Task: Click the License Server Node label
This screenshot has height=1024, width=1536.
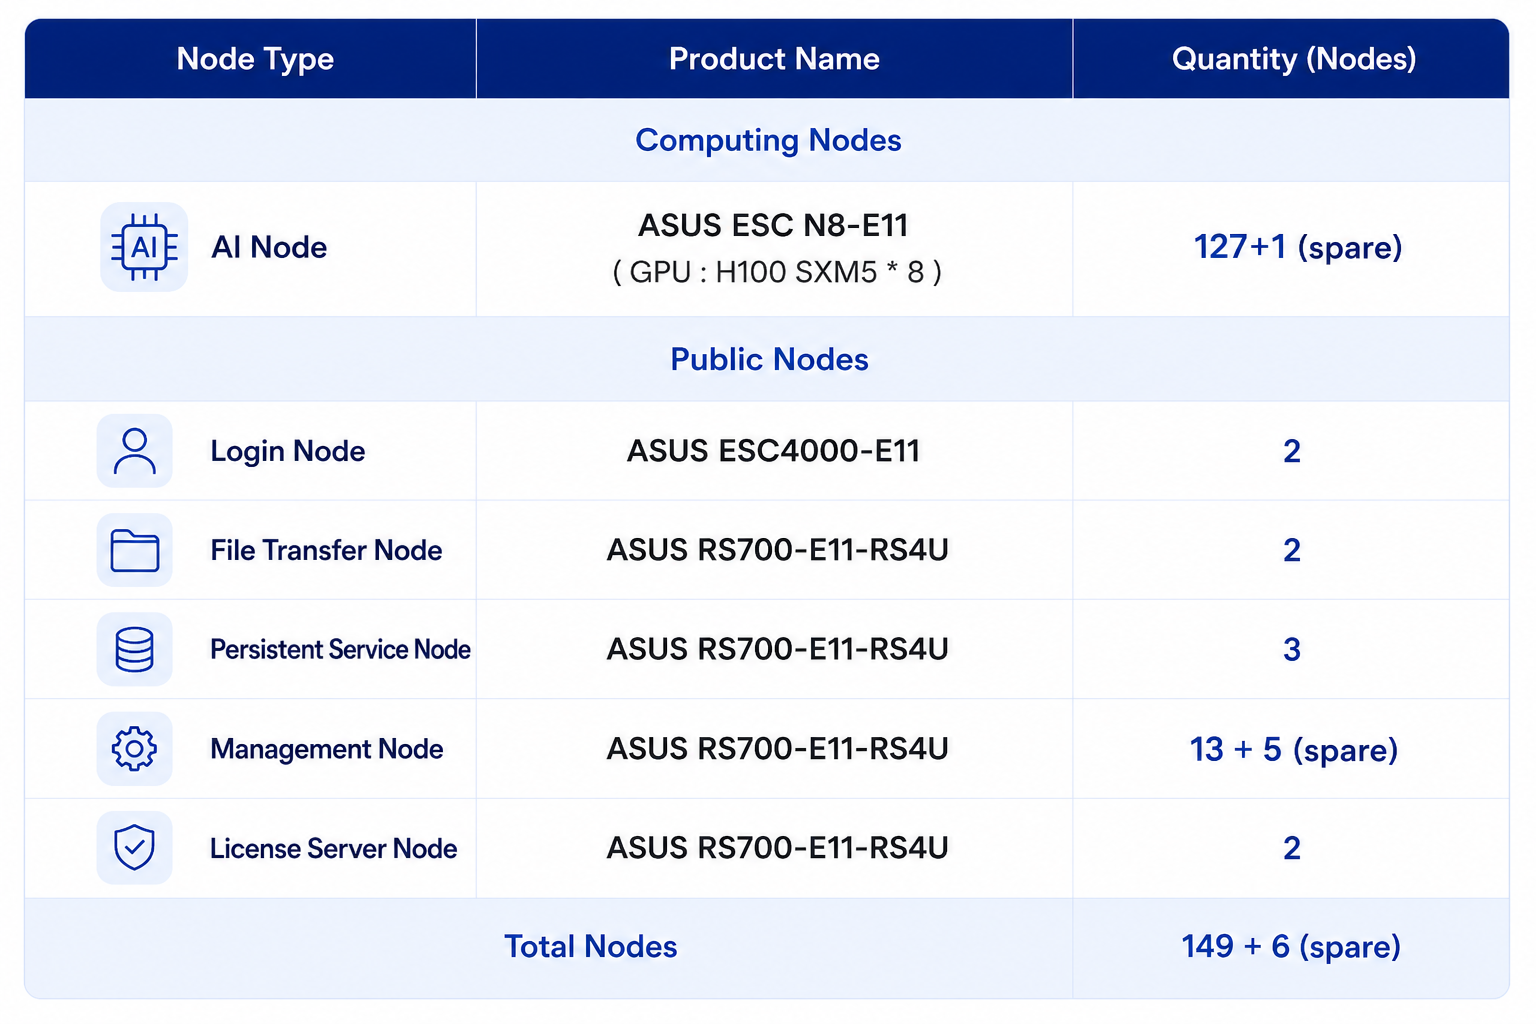Action: click(x=333, y=848)
